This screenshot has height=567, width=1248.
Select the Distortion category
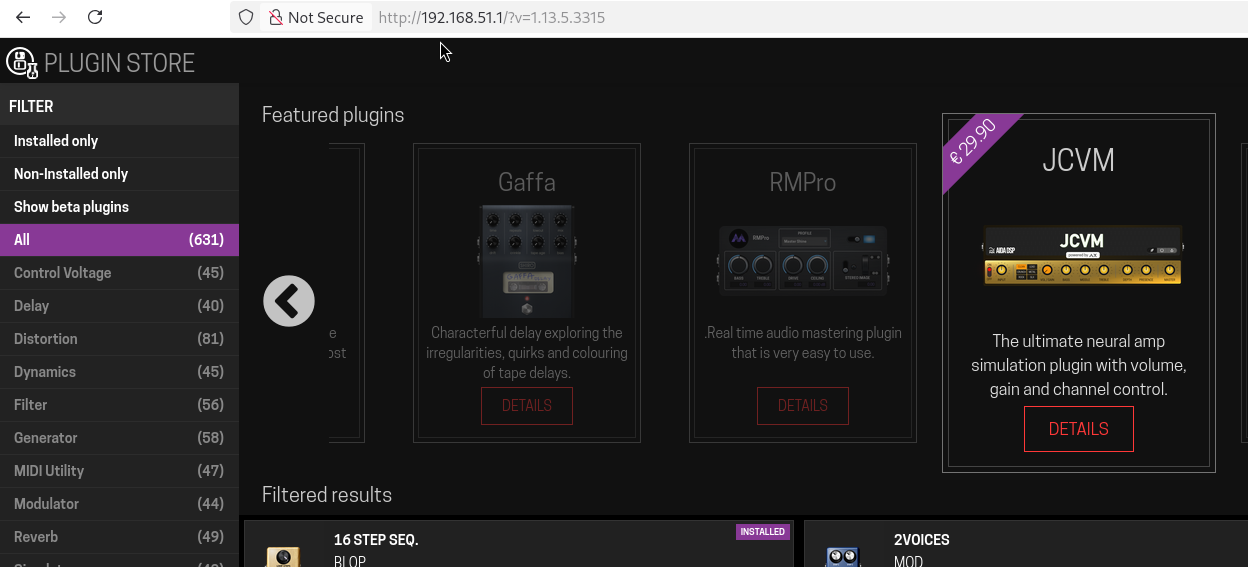click(119, 339)
